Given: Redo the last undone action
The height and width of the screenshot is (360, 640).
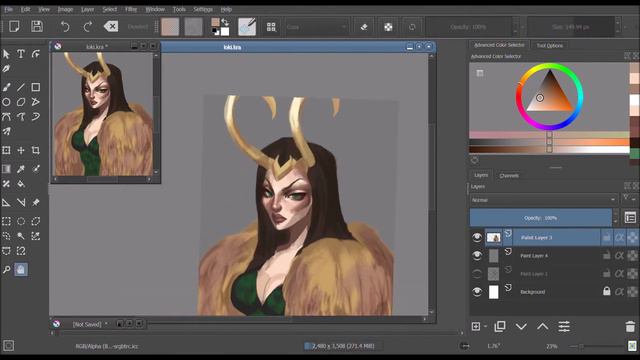Looking at the screenshot, I should pos(87,27).
